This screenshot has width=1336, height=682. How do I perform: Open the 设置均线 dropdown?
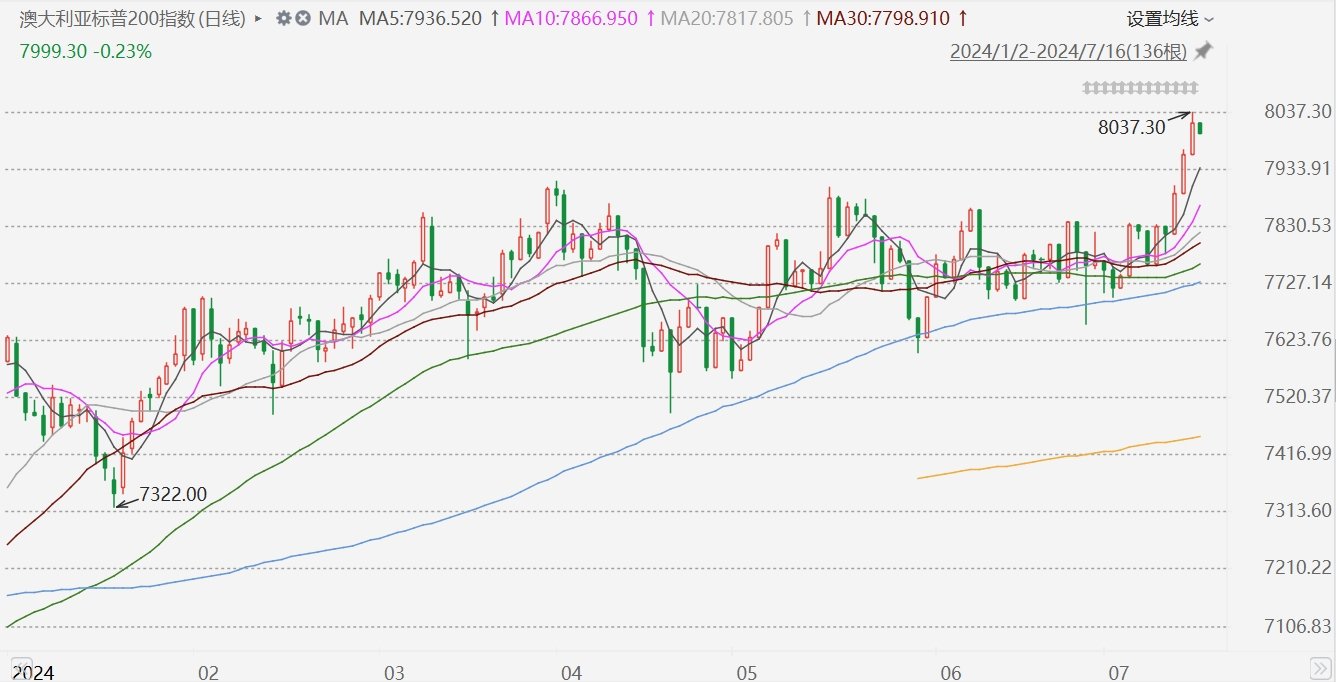(1170, 19)
